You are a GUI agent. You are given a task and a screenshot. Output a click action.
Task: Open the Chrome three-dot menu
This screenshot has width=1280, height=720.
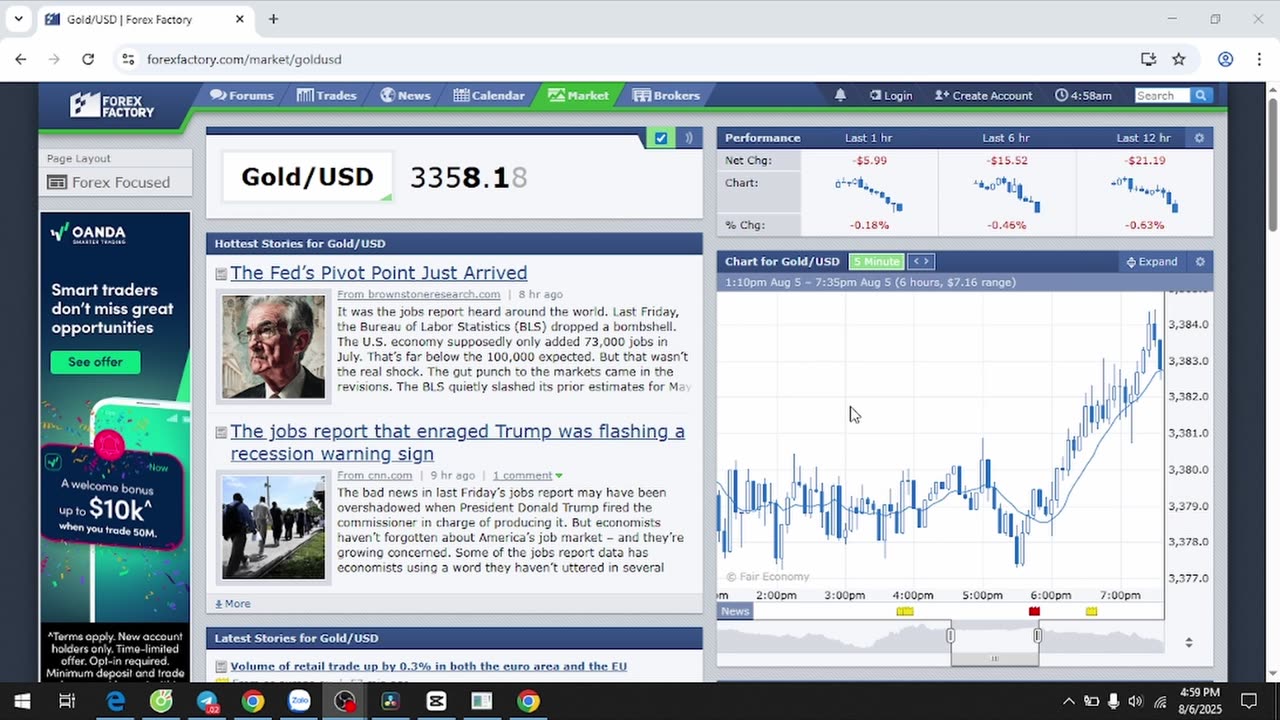tap(1257, 59)
